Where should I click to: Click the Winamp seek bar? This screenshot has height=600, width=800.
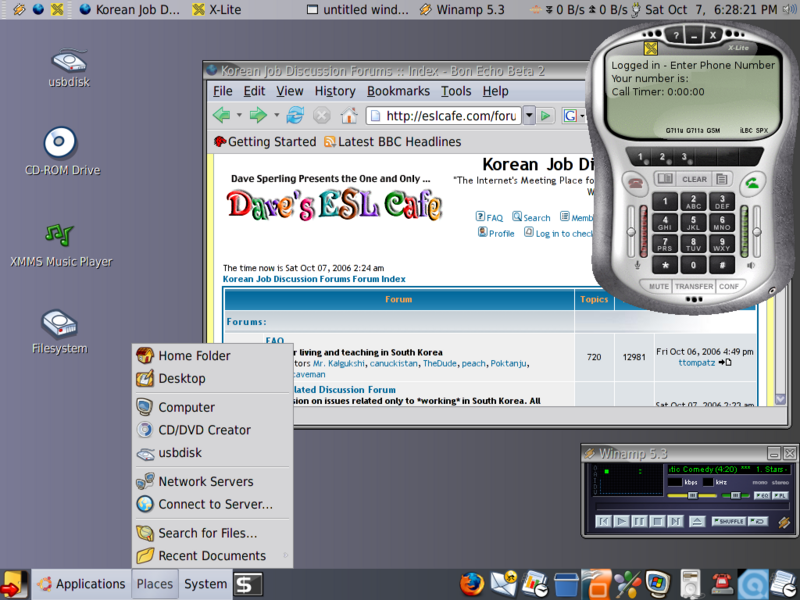691,507
